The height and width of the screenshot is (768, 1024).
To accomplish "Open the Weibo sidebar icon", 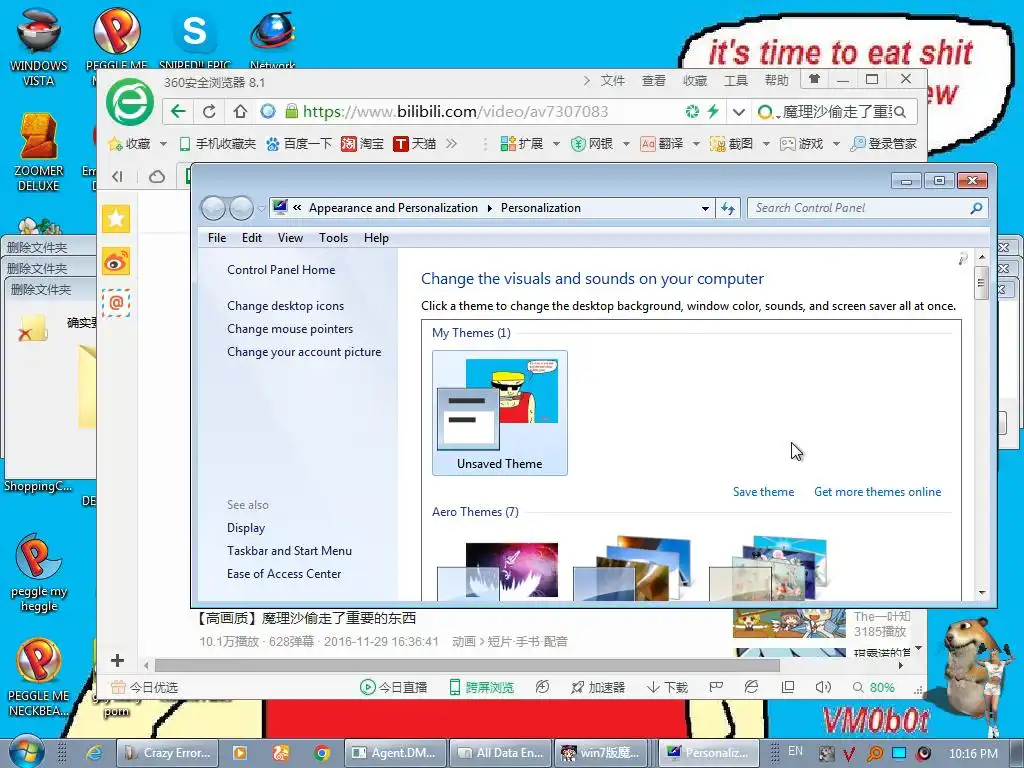I will tap(116, 261).
